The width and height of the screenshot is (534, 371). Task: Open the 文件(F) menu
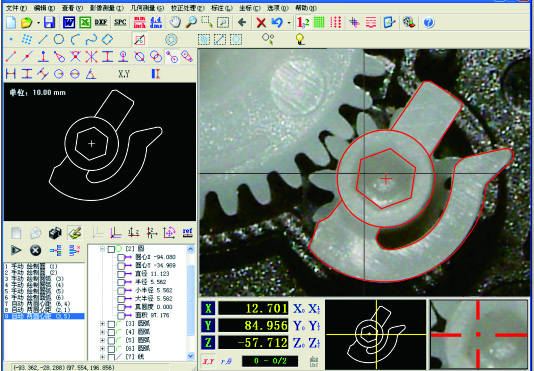17,8
